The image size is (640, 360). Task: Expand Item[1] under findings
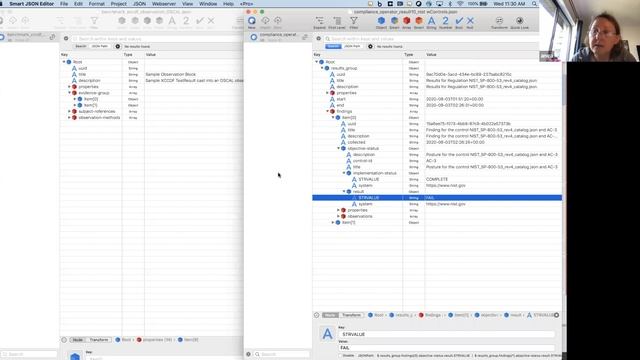click(333, 222)
